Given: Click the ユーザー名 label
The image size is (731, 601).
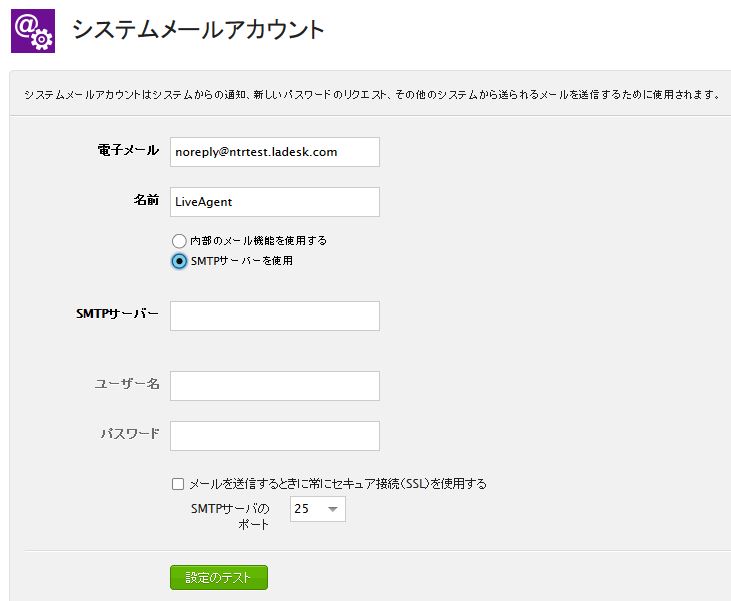Looking at the screenshot, I should coord(127,384).
